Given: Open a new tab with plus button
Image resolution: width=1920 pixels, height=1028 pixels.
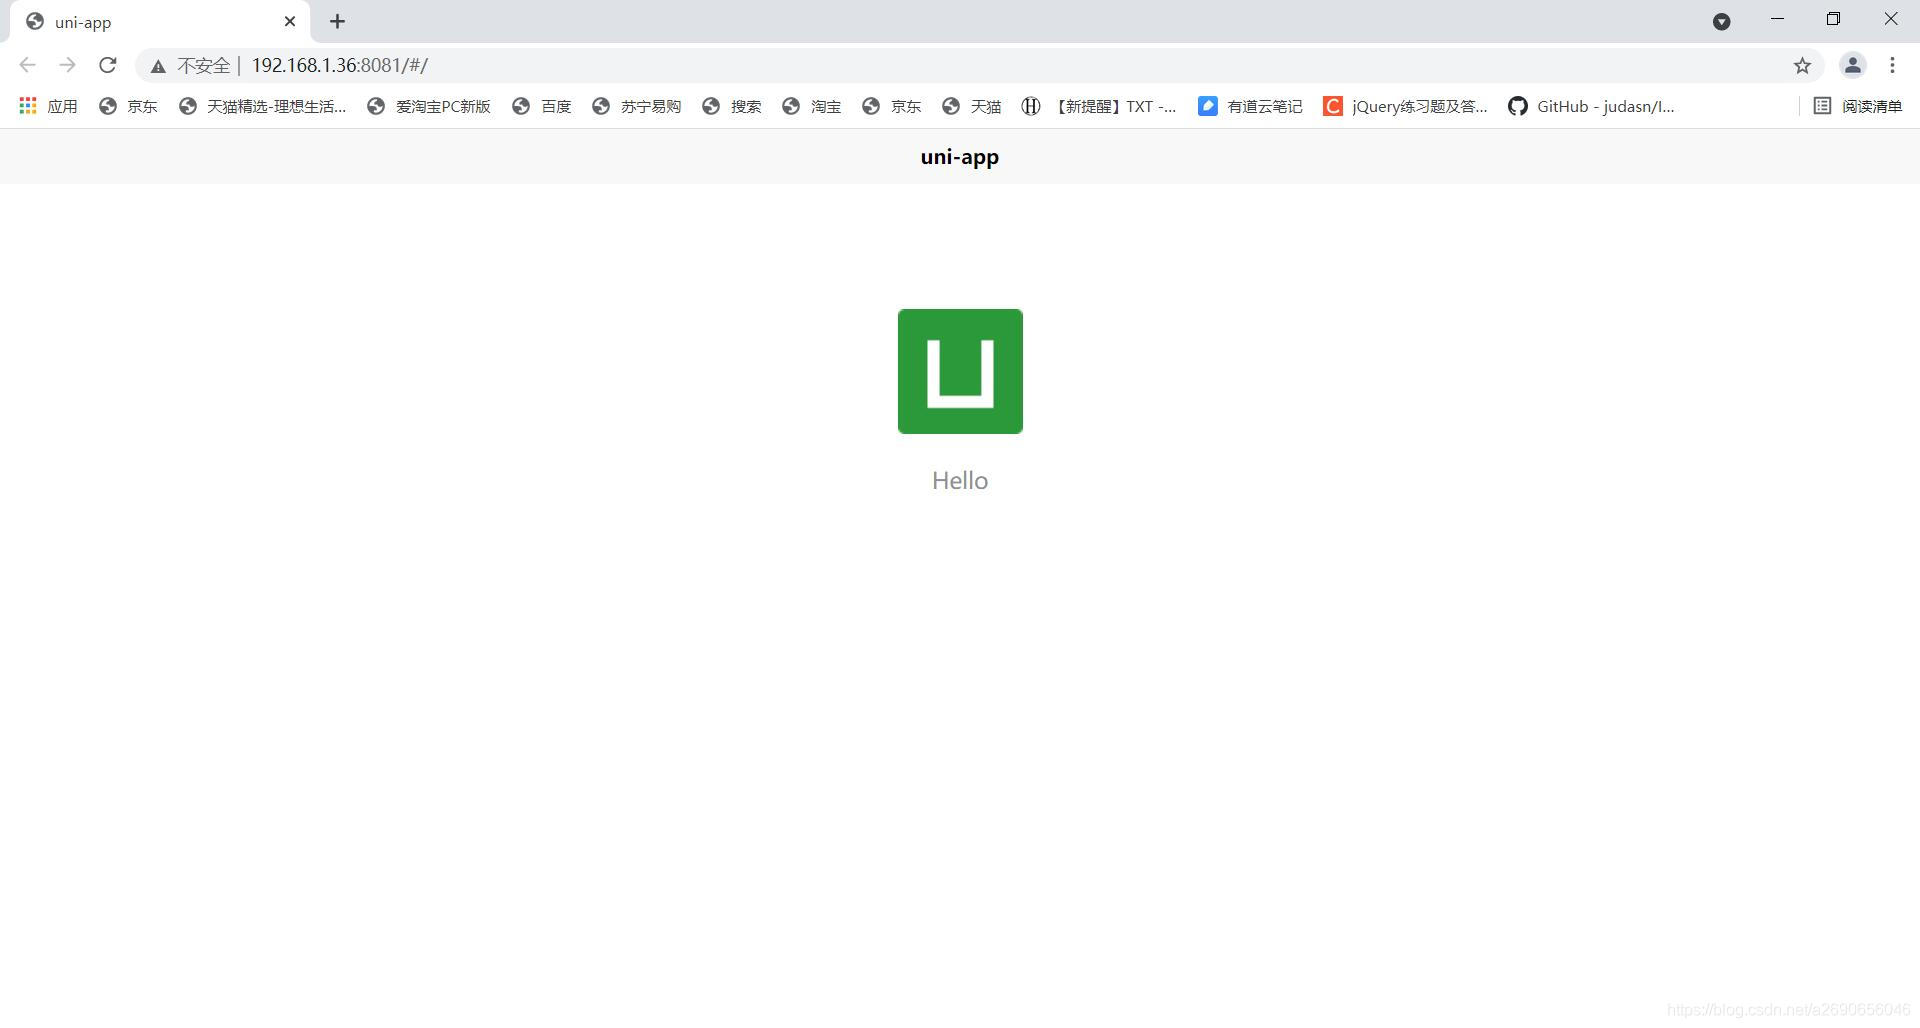Looking at the screenshot, I should point(337,21).
